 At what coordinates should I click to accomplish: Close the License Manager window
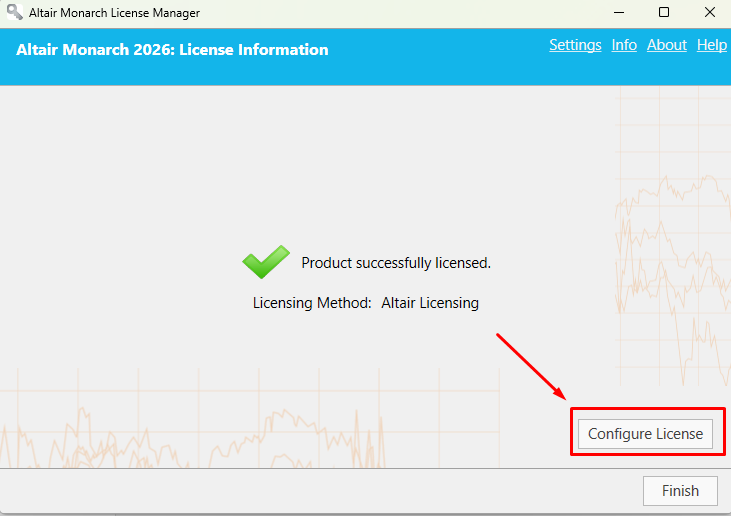click(710, 13)
